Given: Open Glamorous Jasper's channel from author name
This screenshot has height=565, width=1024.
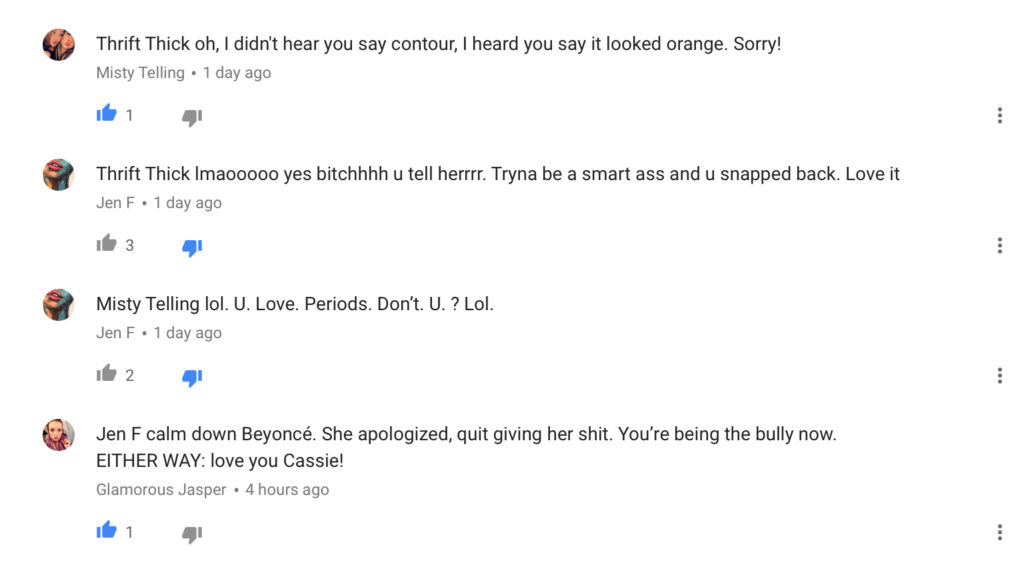Looking at the screenshot, I should point(161,490).
